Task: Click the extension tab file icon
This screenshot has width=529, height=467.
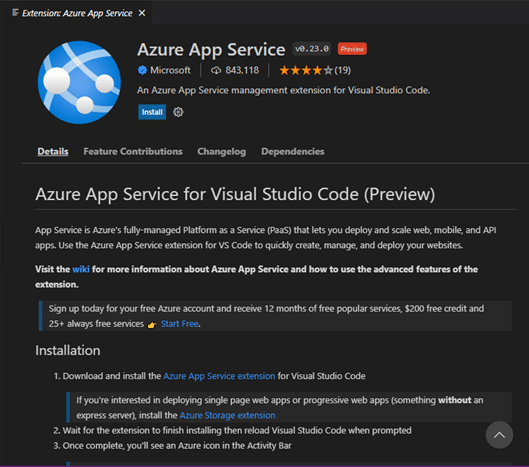Action: [15, 13]
